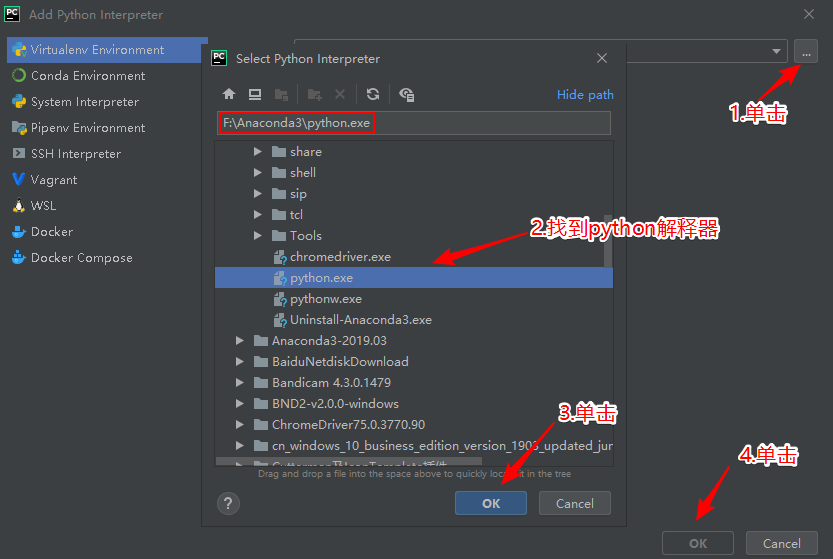Click the browse ellipsis button
833x559 pixels.
click(x=805, y=51)
